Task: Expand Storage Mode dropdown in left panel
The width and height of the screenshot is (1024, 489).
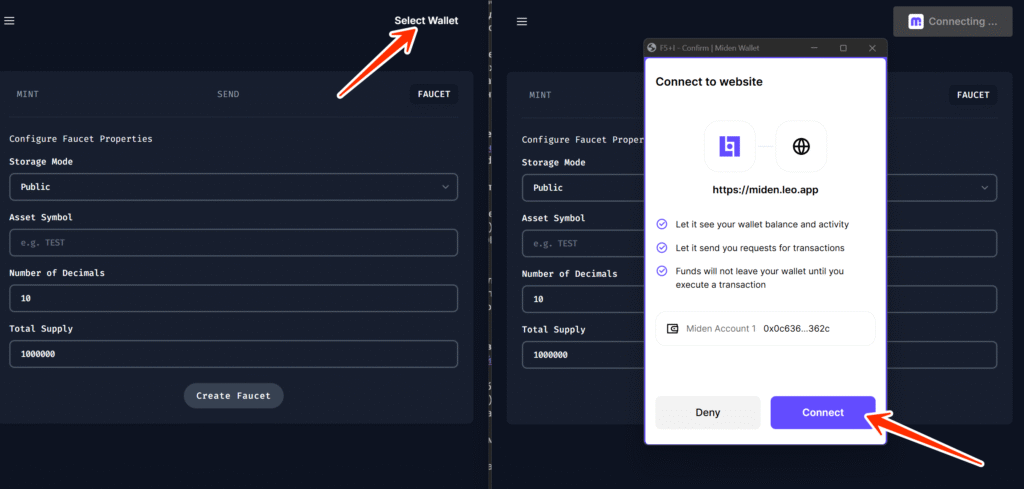Action: (x=233, y=187)
